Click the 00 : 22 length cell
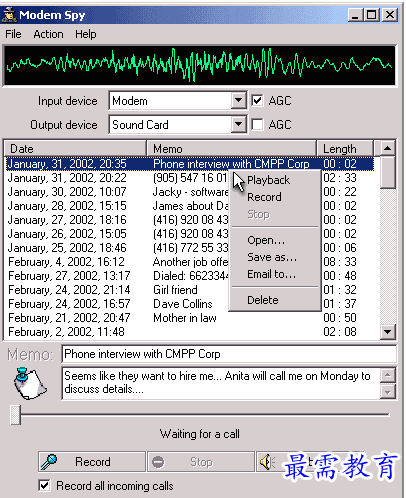Image resolution: width=406 pixels, height=498 pixels. 340,192
